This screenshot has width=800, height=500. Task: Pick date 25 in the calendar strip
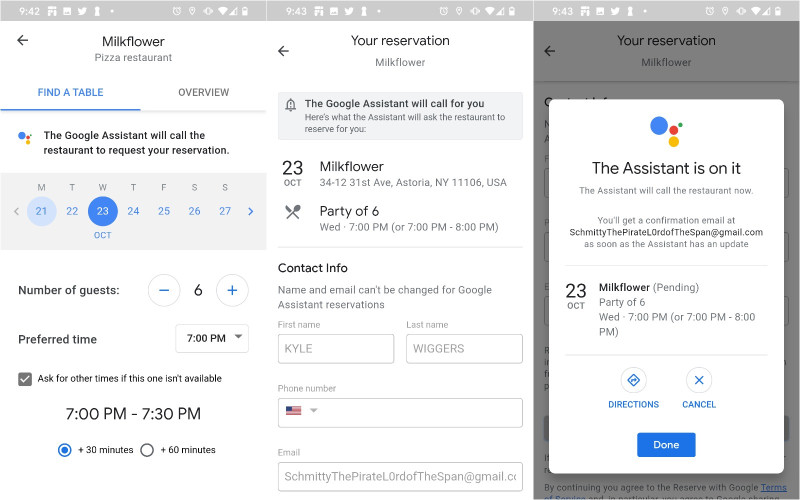pos(164,211)
